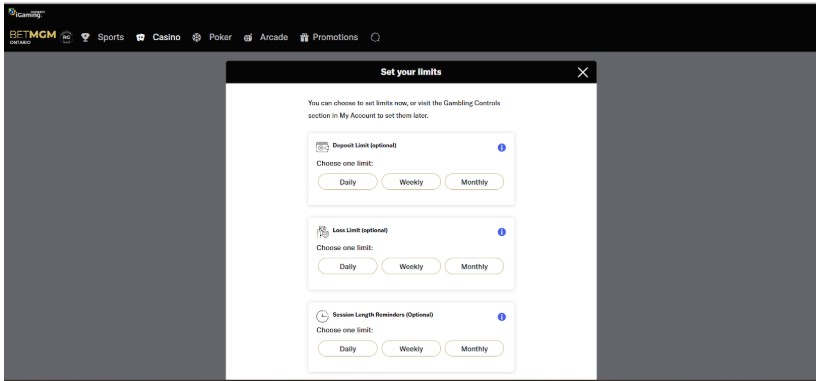Click the Promotions gift icon
Viewport: 816px width, 381px height.
tap(304, 37)
